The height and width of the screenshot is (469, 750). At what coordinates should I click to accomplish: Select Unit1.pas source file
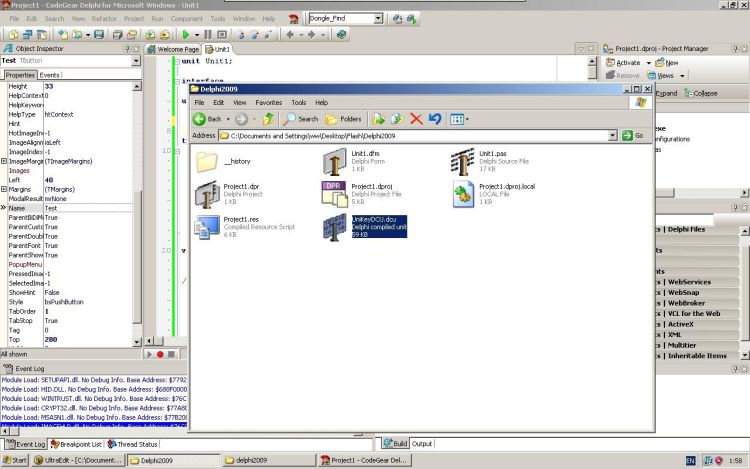point(489,161)
